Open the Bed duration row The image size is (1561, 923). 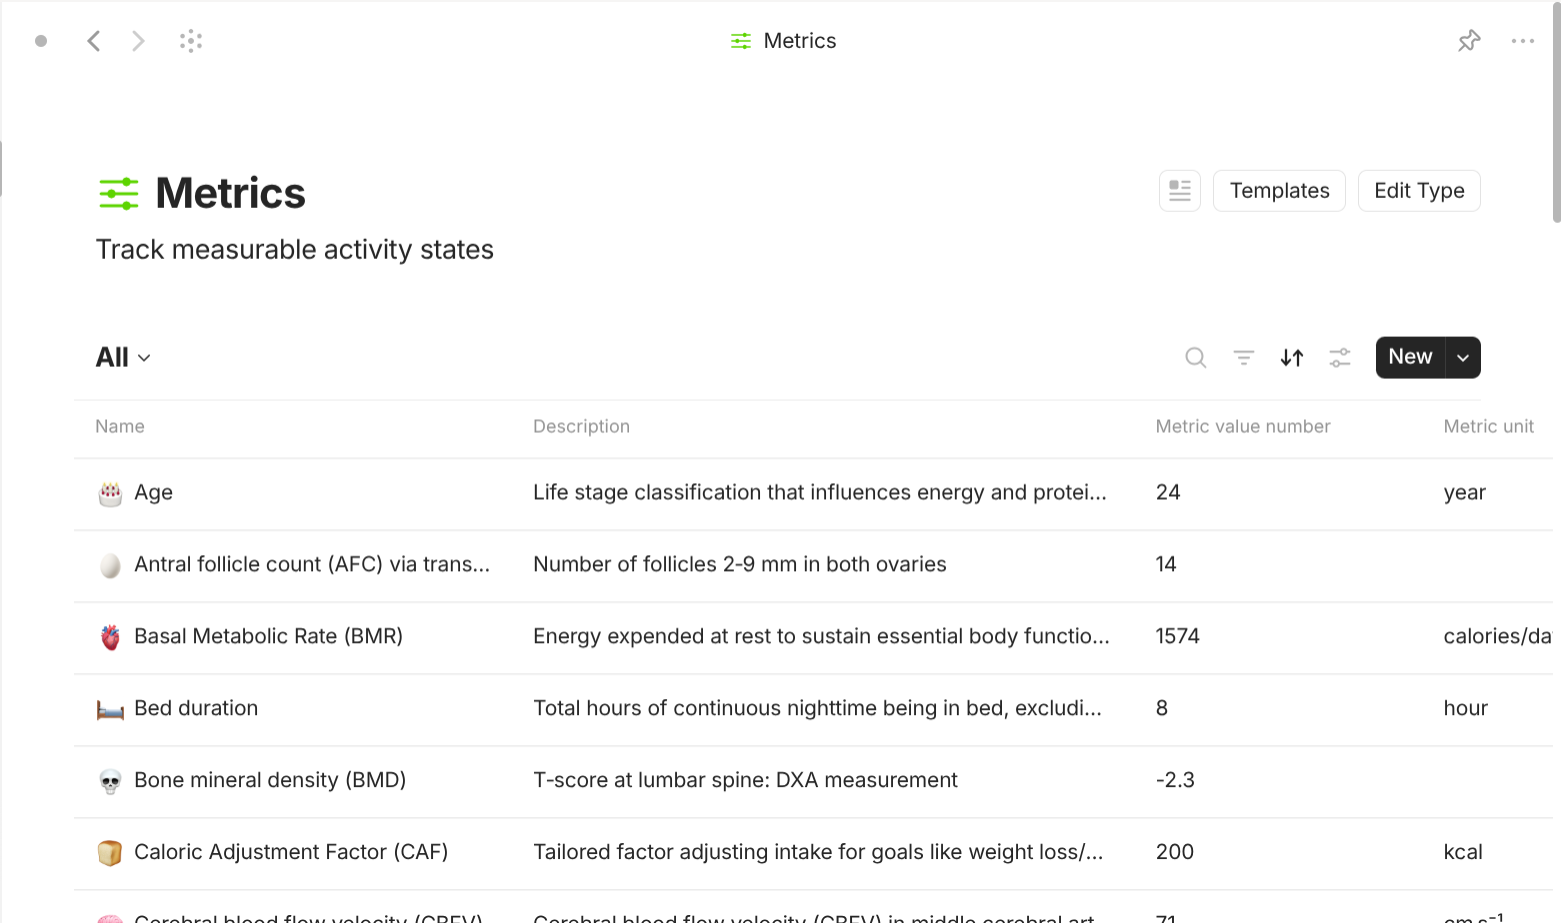pos(196,709)
